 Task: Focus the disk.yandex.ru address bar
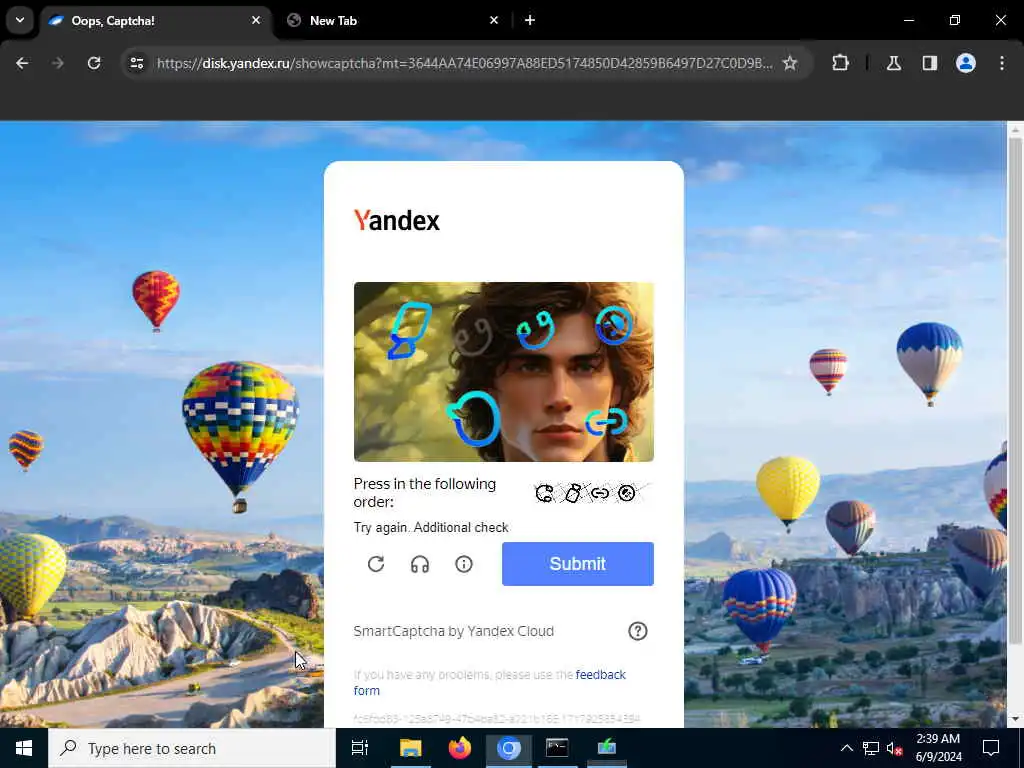click(464, 63)
